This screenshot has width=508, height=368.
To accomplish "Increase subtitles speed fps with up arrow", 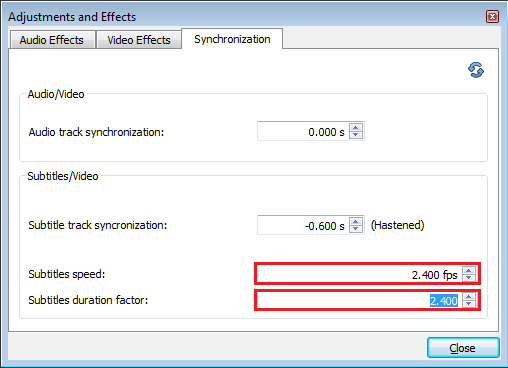I will click(x=469, y=270).
